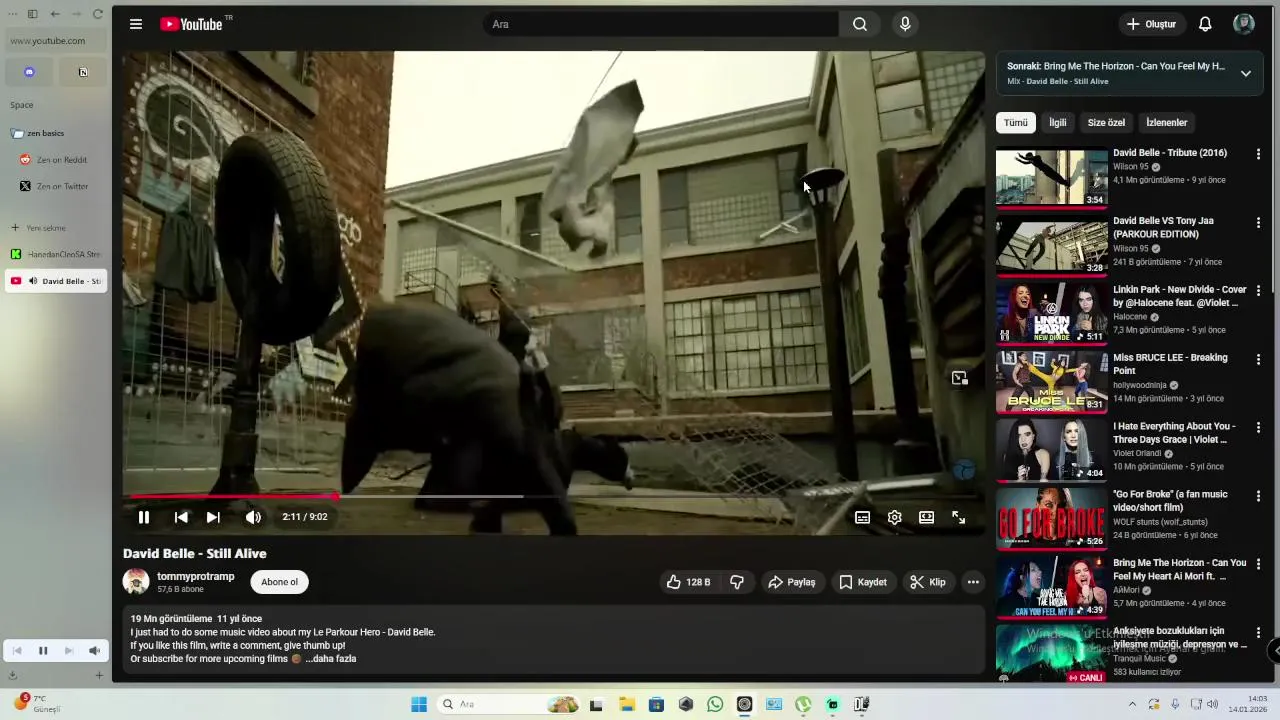Viewport: 1280px width, 720px height.
Task: Open the browser three-dots menu
Action: 12,14
